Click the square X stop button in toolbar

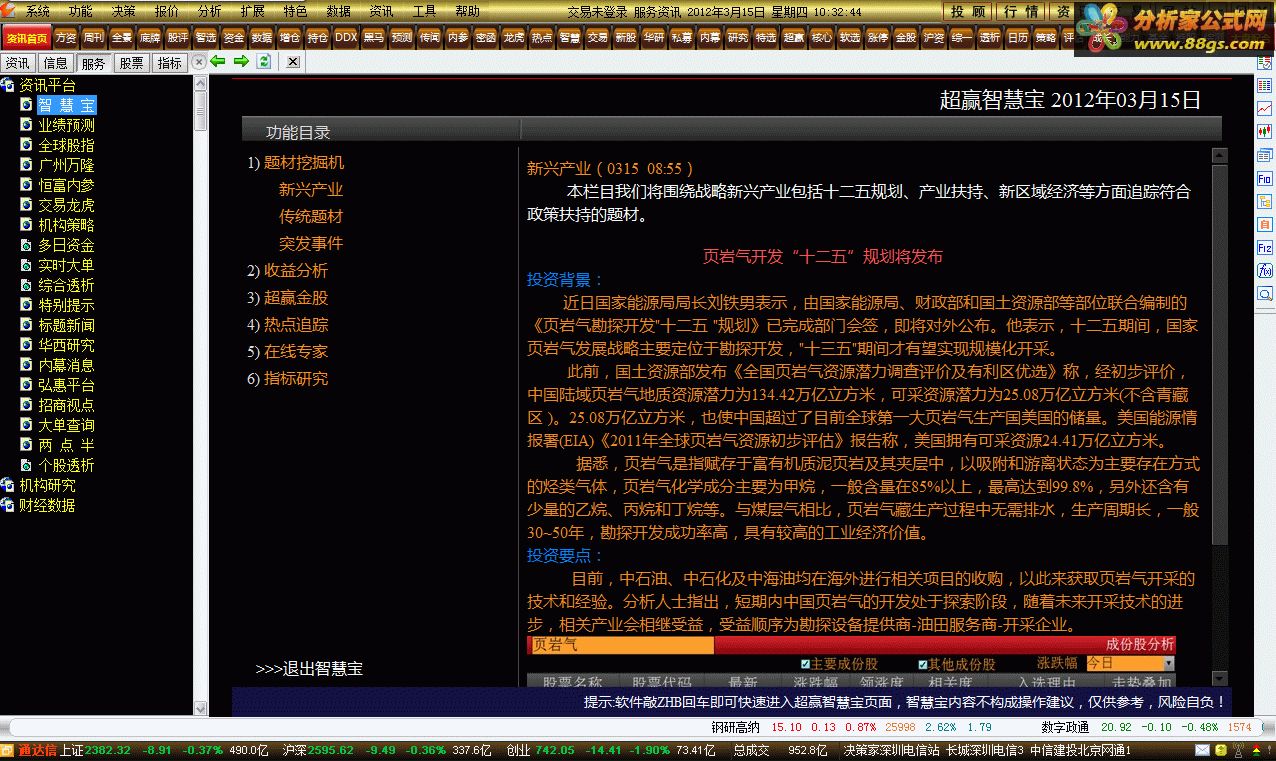292,62
